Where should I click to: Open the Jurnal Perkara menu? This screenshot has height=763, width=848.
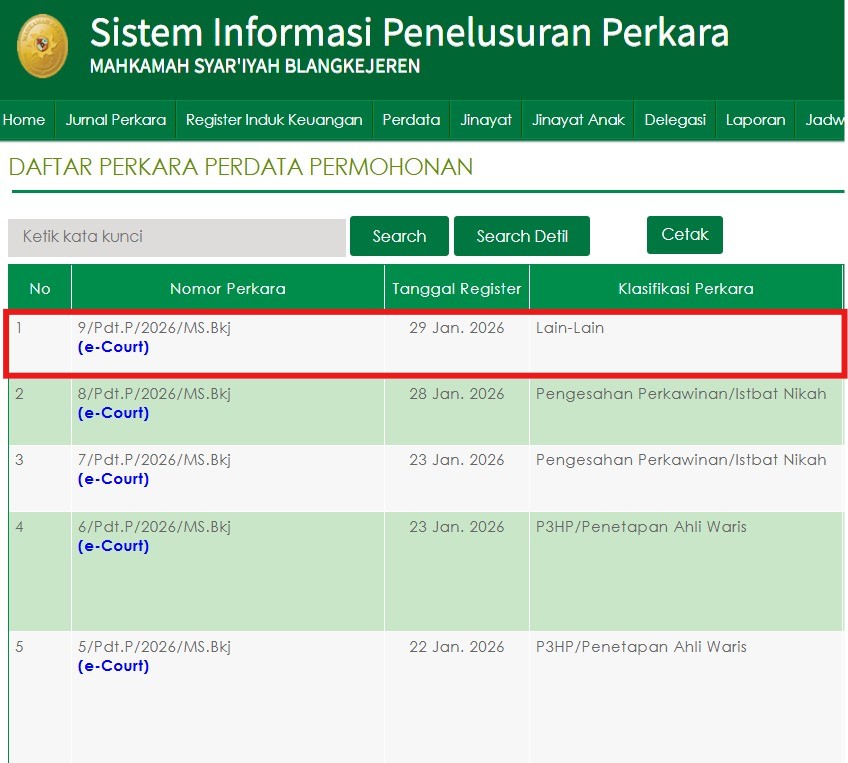tap(116, 120)
